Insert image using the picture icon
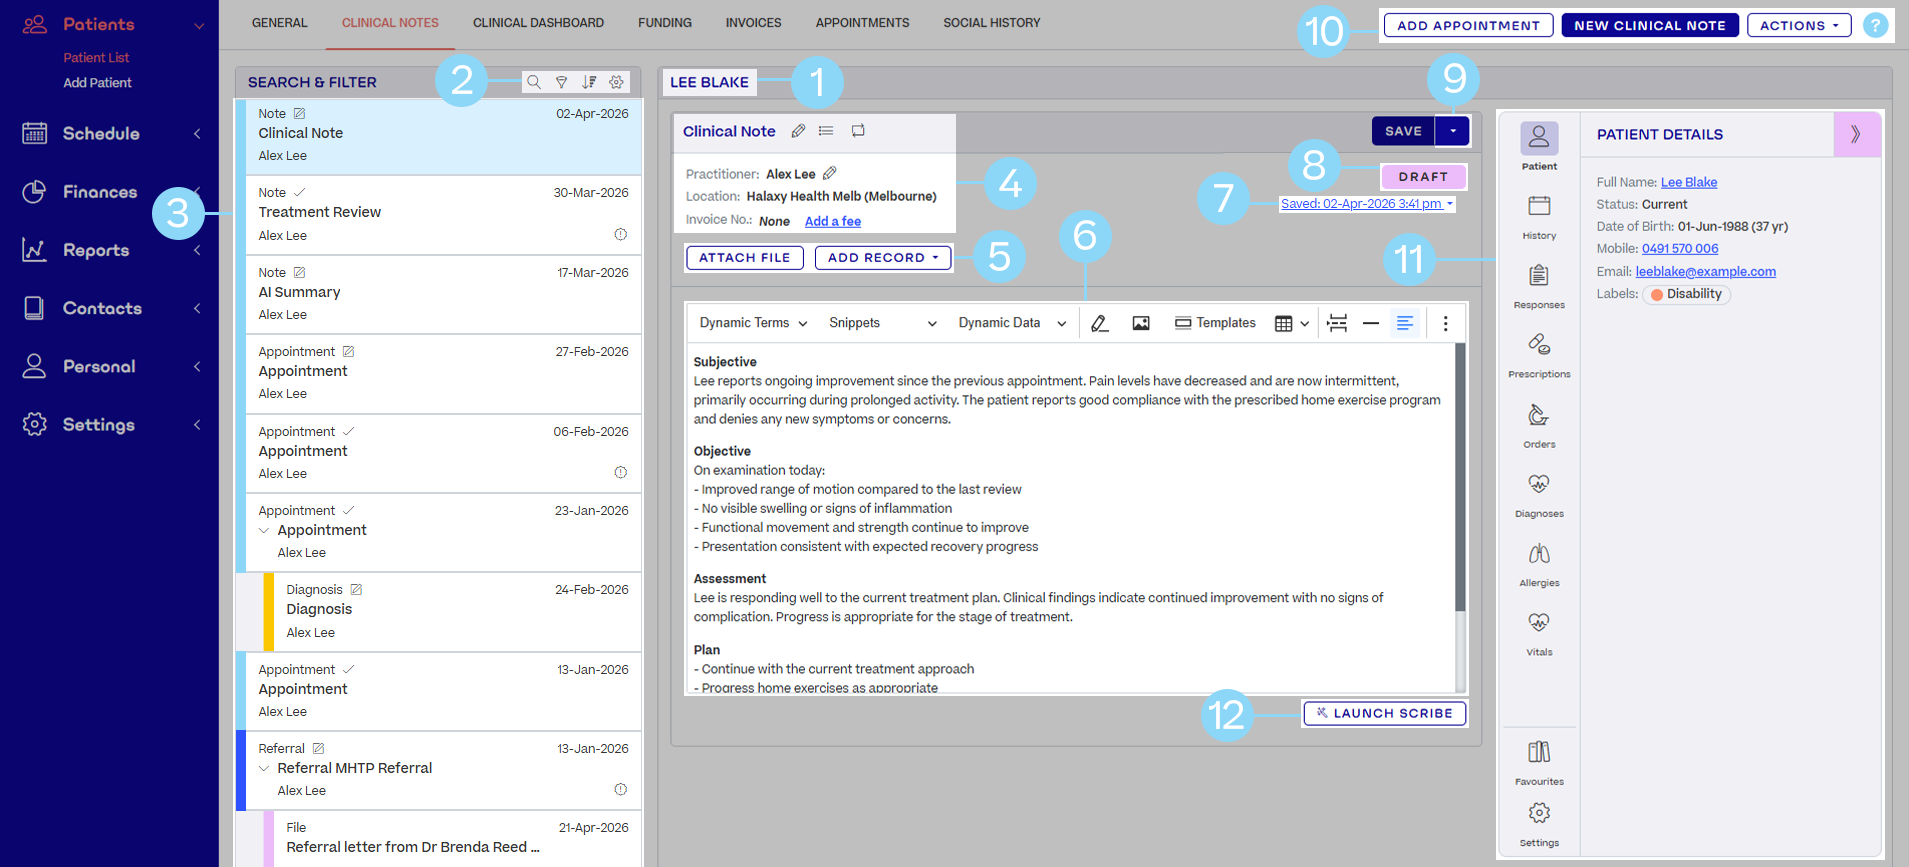The image size is (1909, 867). [x=1141, y=323]
